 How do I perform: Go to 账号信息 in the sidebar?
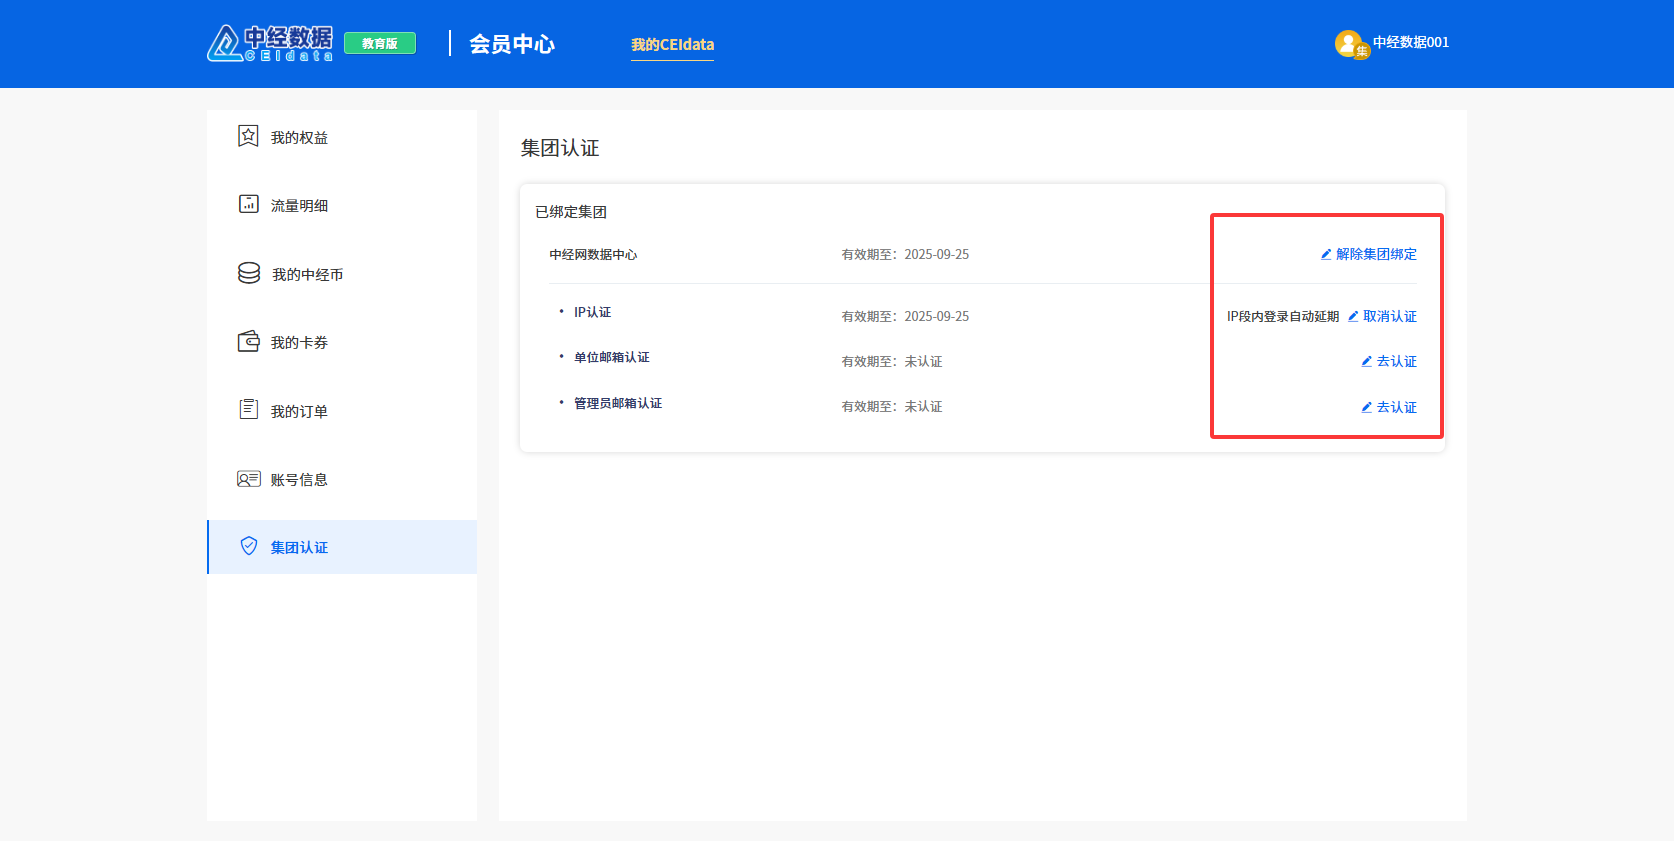coord(299,480)
